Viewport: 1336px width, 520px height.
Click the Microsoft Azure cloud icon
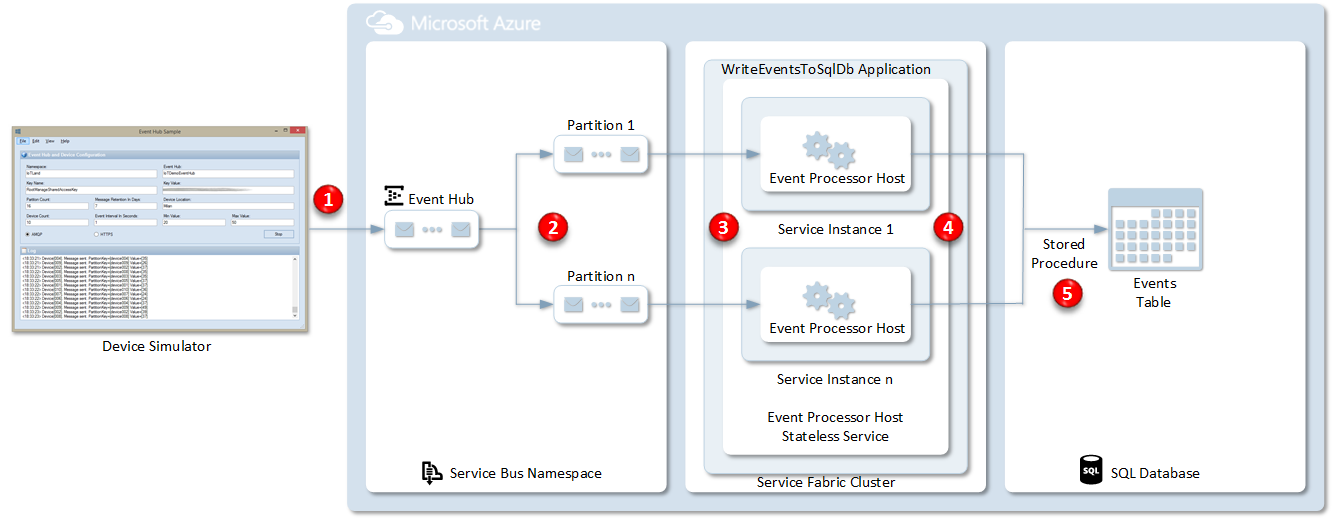point(386,21)
